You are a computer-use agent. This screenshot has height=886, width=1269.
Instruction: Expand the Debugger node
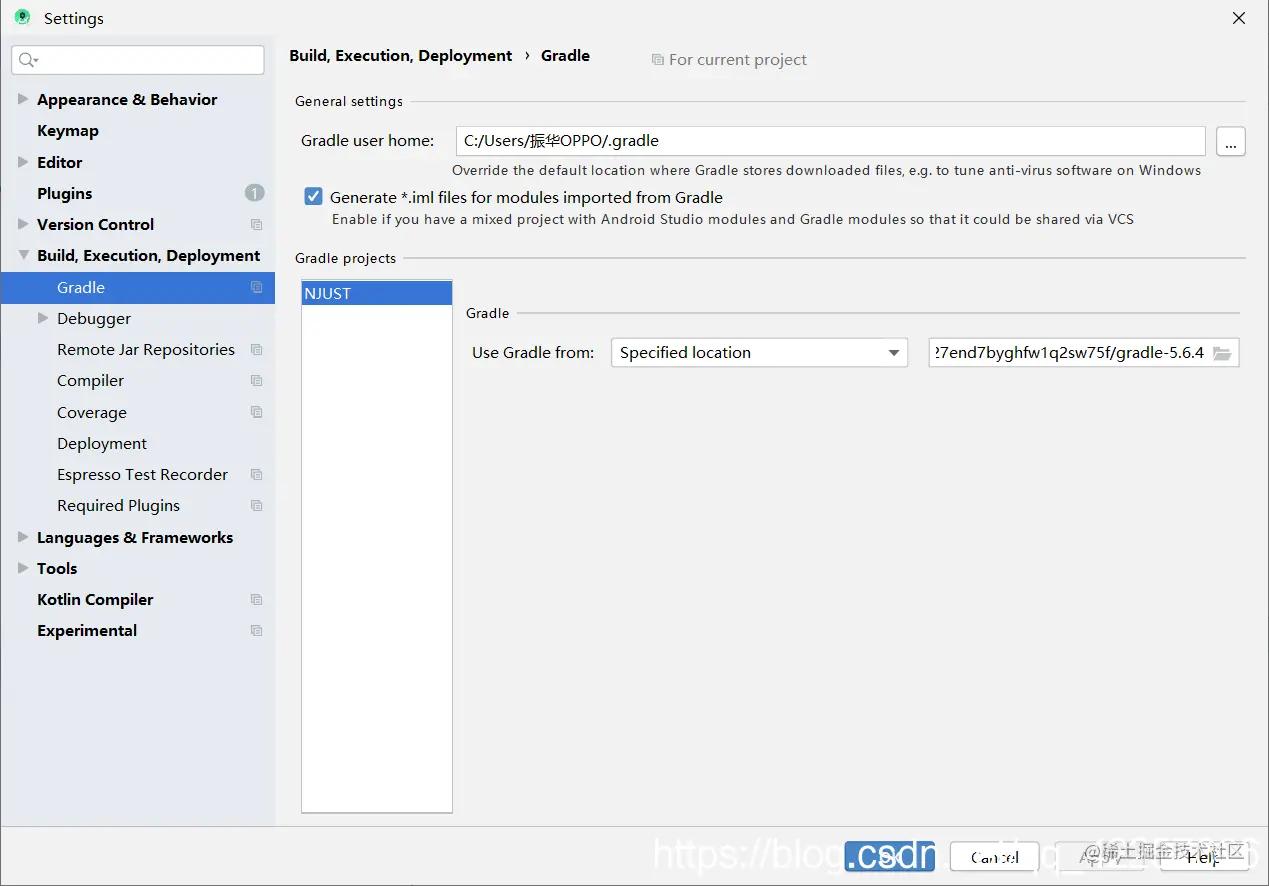[x=43, y=318]
